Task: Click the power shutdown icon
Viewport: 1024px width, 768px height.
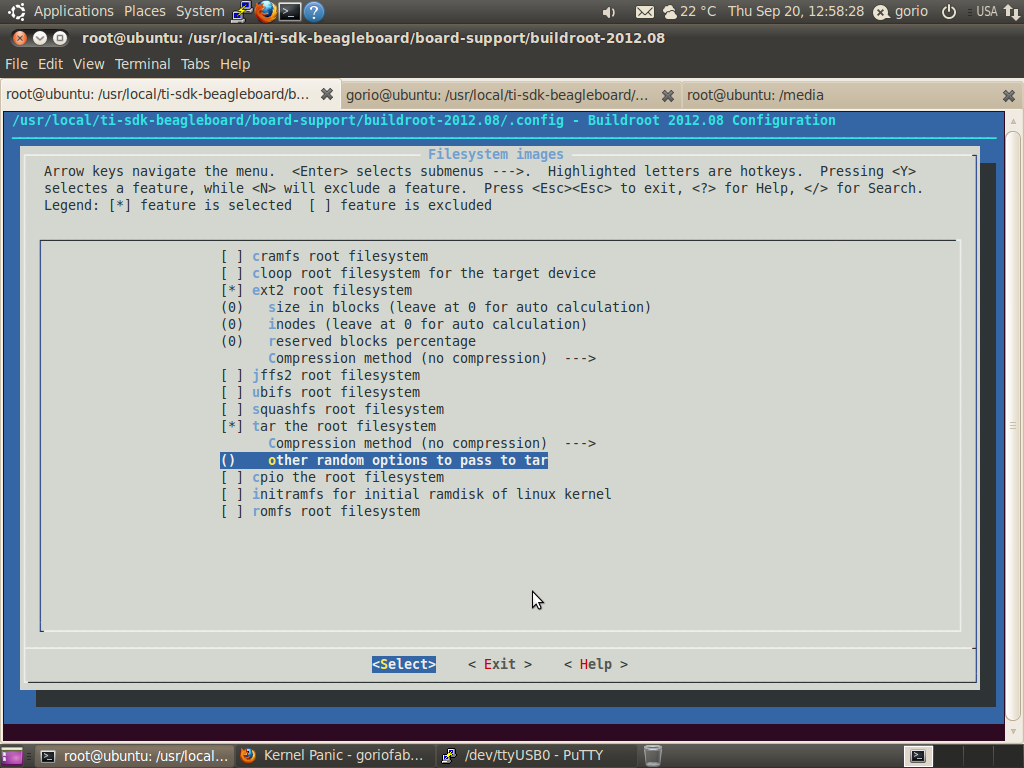Action: pyautogui.click(x=949, y=12)
